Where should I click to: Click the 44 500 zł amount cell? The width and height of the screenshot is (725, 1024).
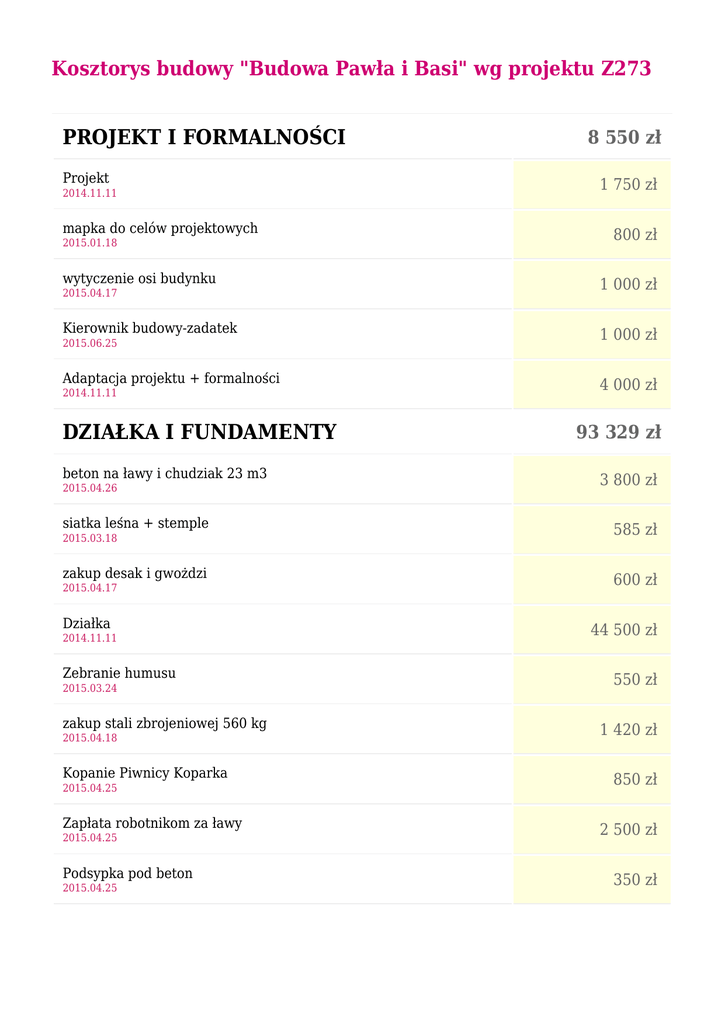coord(623,630)
